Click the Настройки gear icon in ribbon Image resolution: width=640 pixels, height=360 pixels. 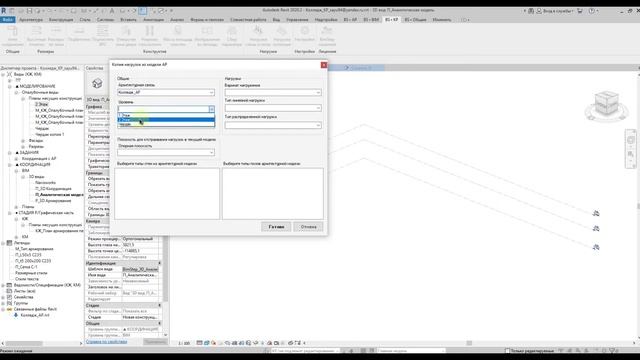(304, 31)
